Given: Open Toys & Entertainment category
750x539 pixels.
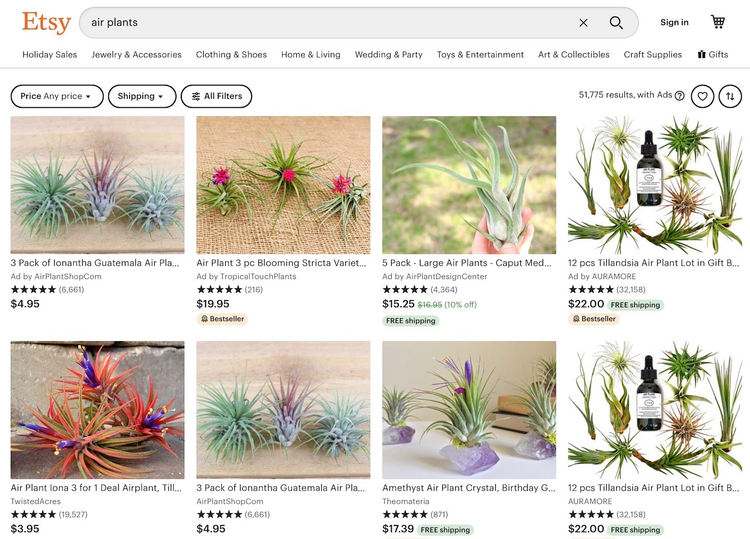Looking at the screenshot, I should [x=480, y=55].
